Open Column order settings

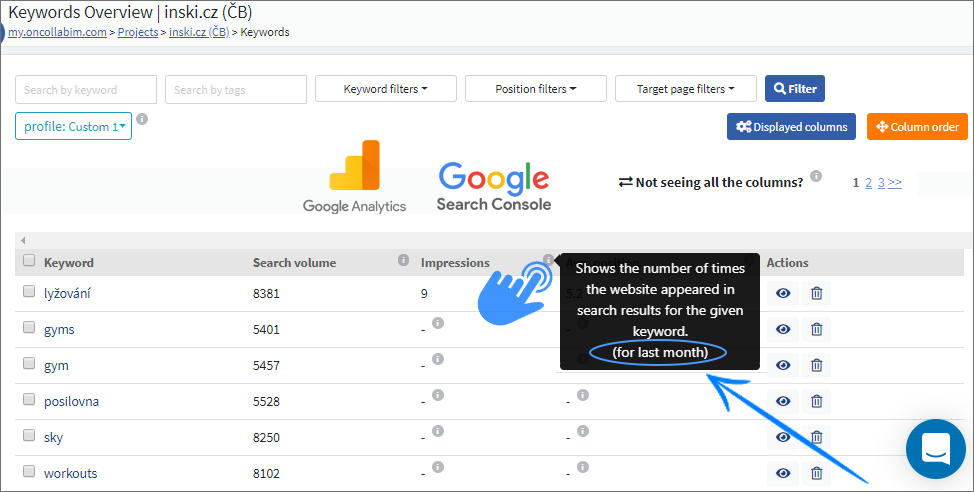tap(917, 127)
